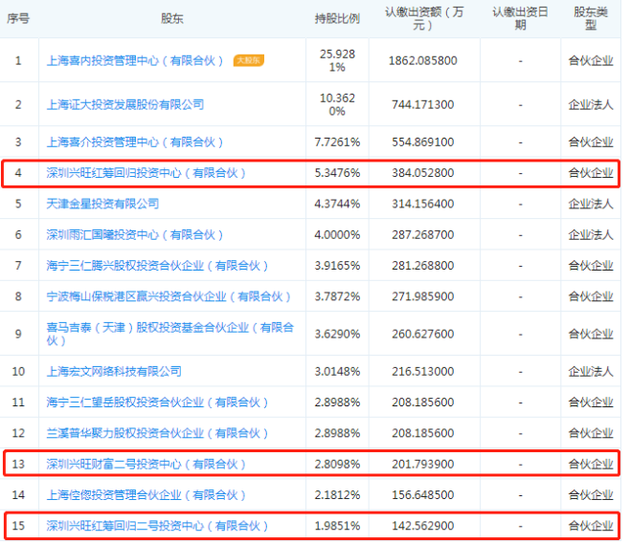Select the 4.0000% shareholding value

click(337, 235)
